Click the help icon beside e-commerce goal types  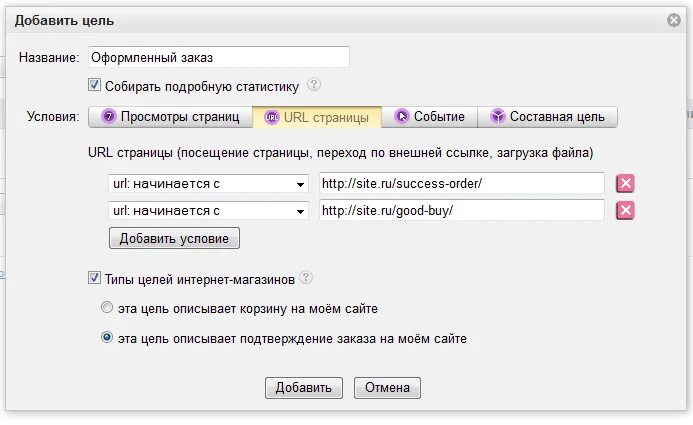pyautogui.click(x=306, y=278)
